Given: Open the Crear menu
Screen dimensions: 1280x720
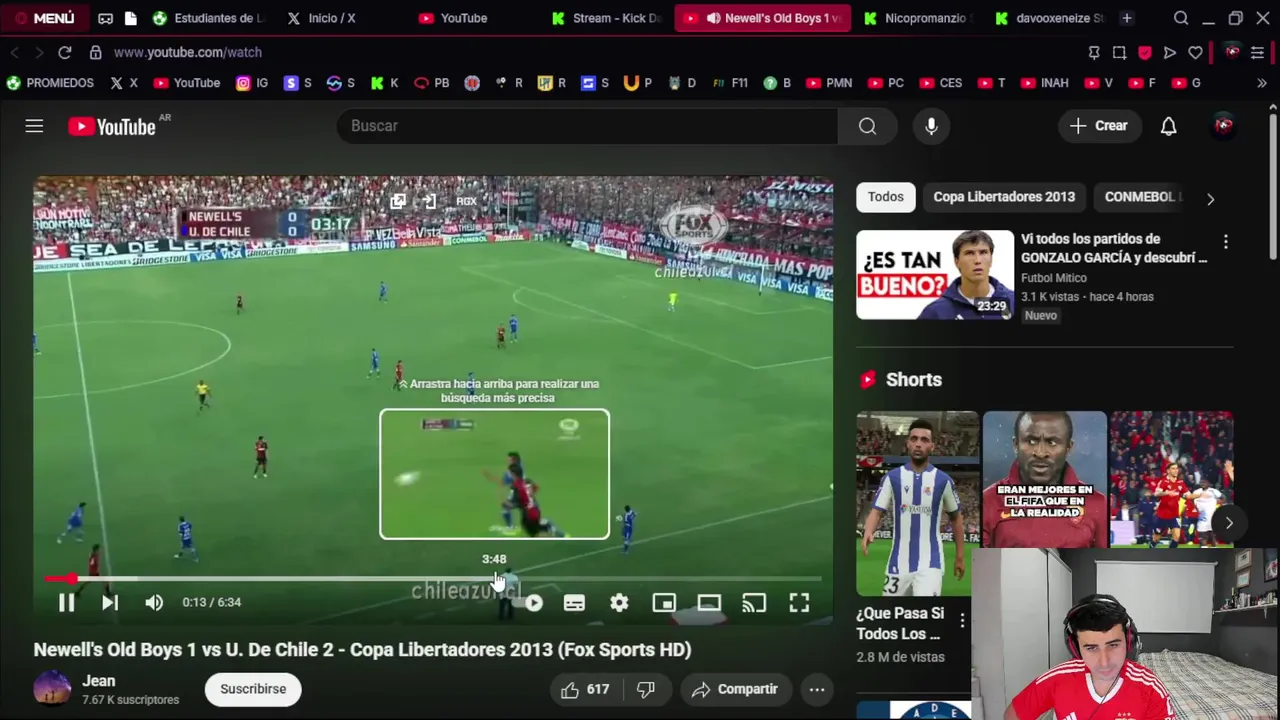Looking at the screenshot, I should [x=1098, y=126].
